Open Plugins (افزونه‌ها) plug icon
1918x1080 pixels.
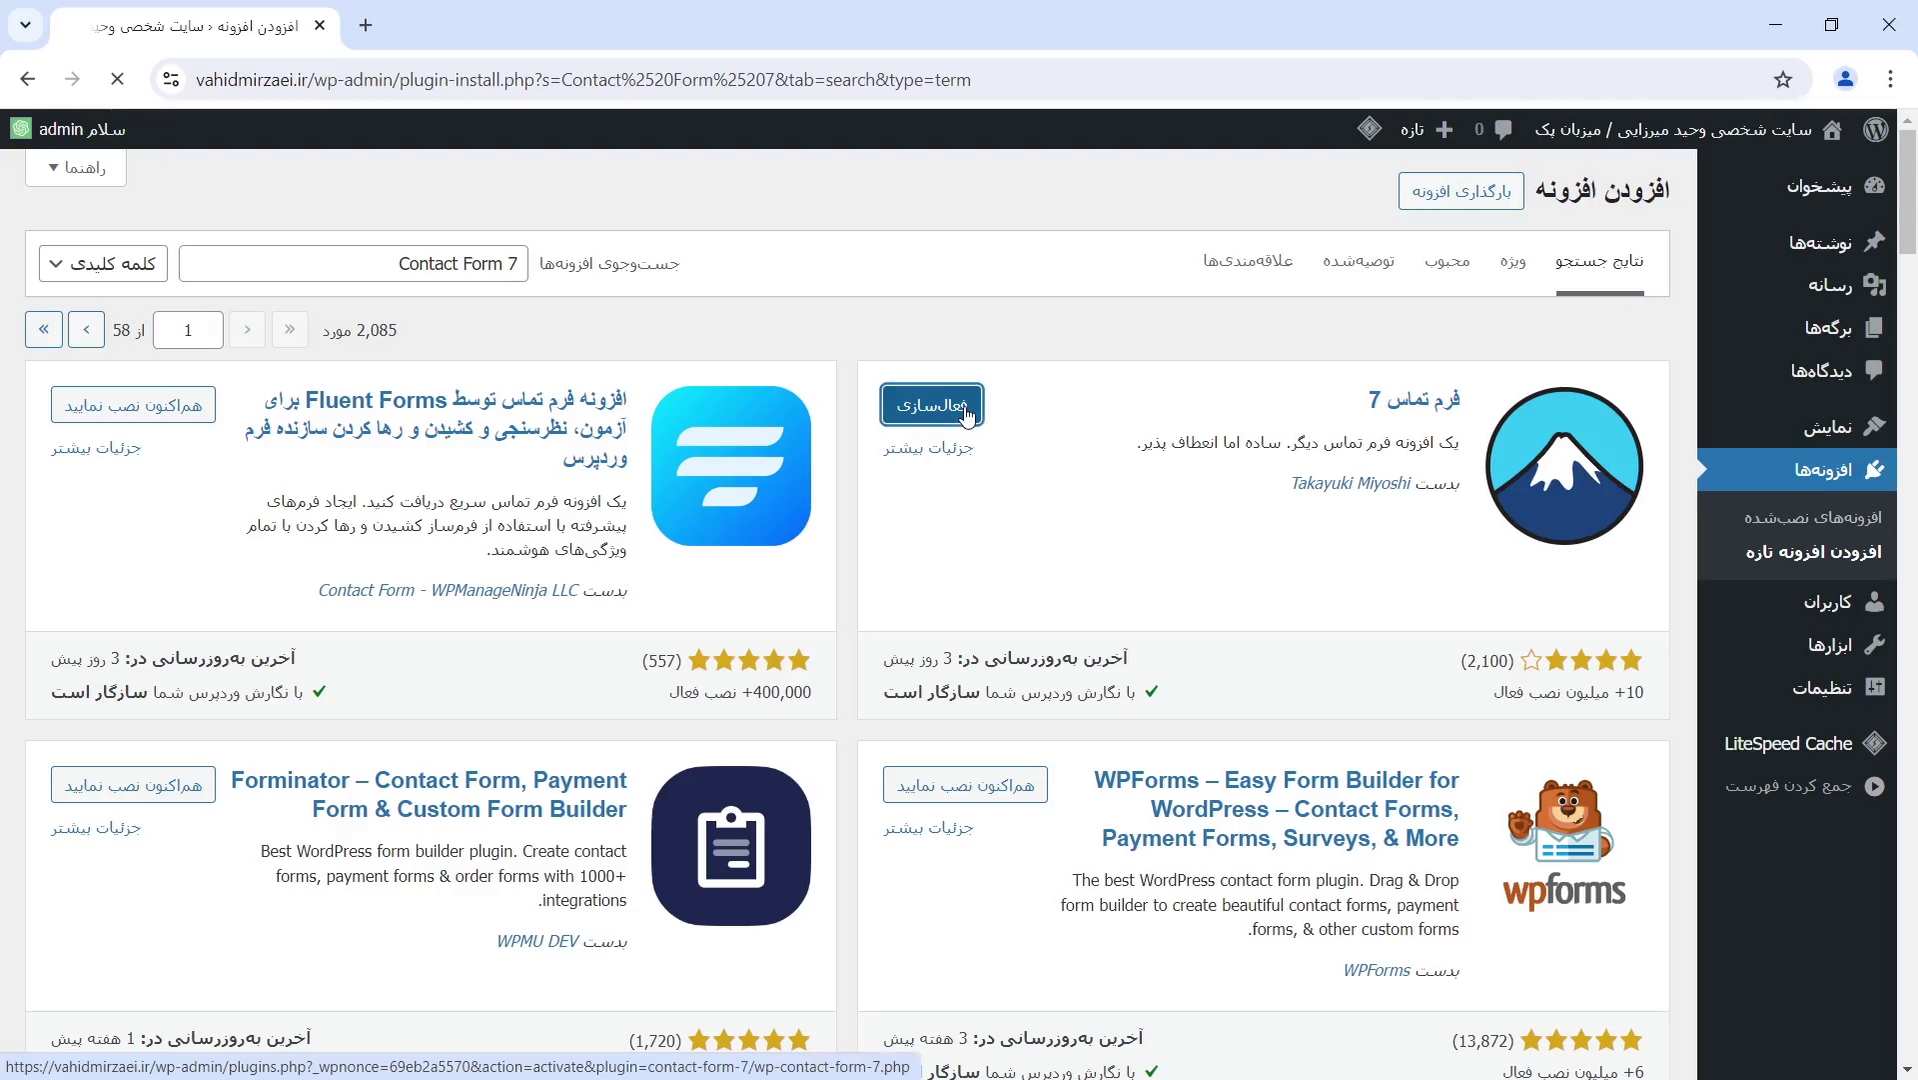(x=1875, y=470)
